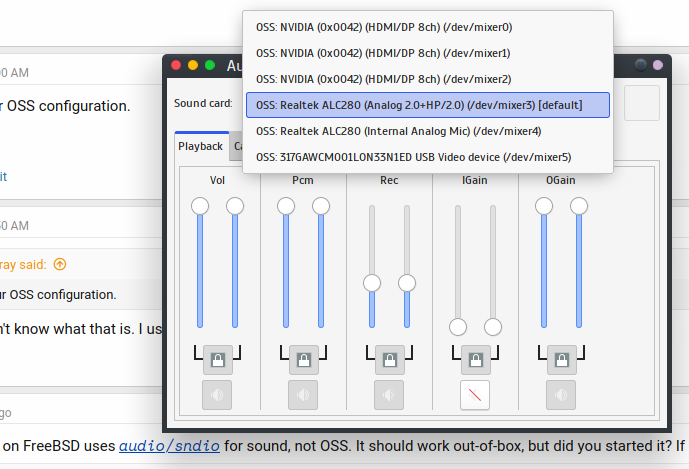Mute the Vol channel speaker button
Image resolution: width=689 pixels, height=469 pixels.
217,395
